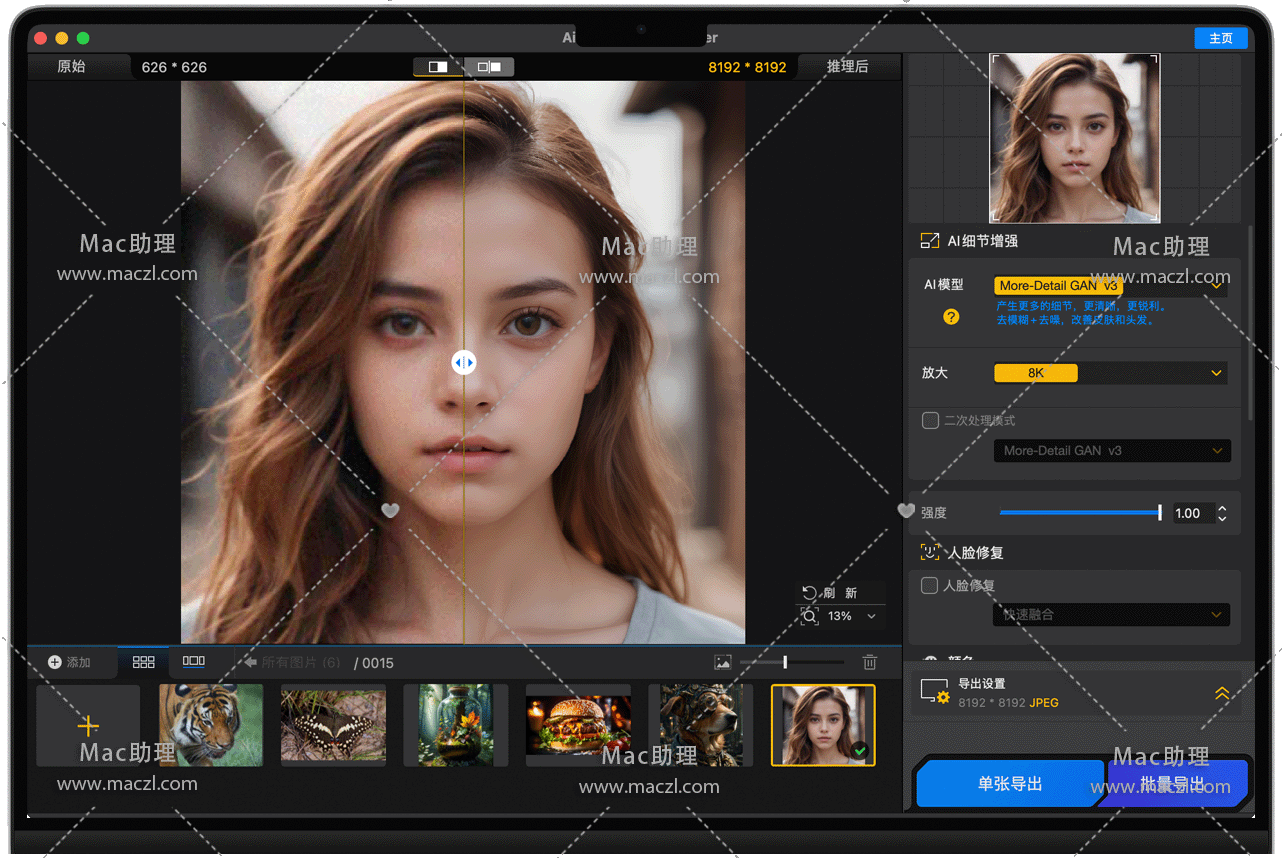
Task: Click the refresh preview icon
Action: click(x=809, y=593)
